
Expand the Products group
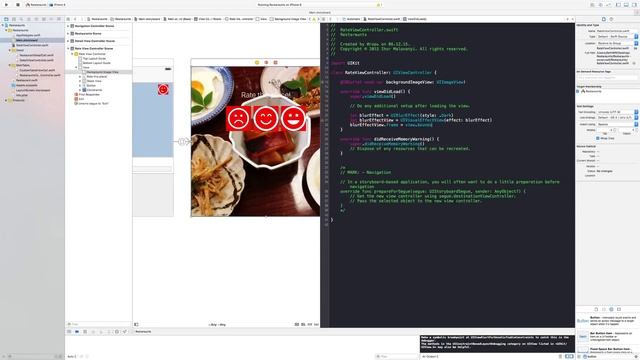6,100
